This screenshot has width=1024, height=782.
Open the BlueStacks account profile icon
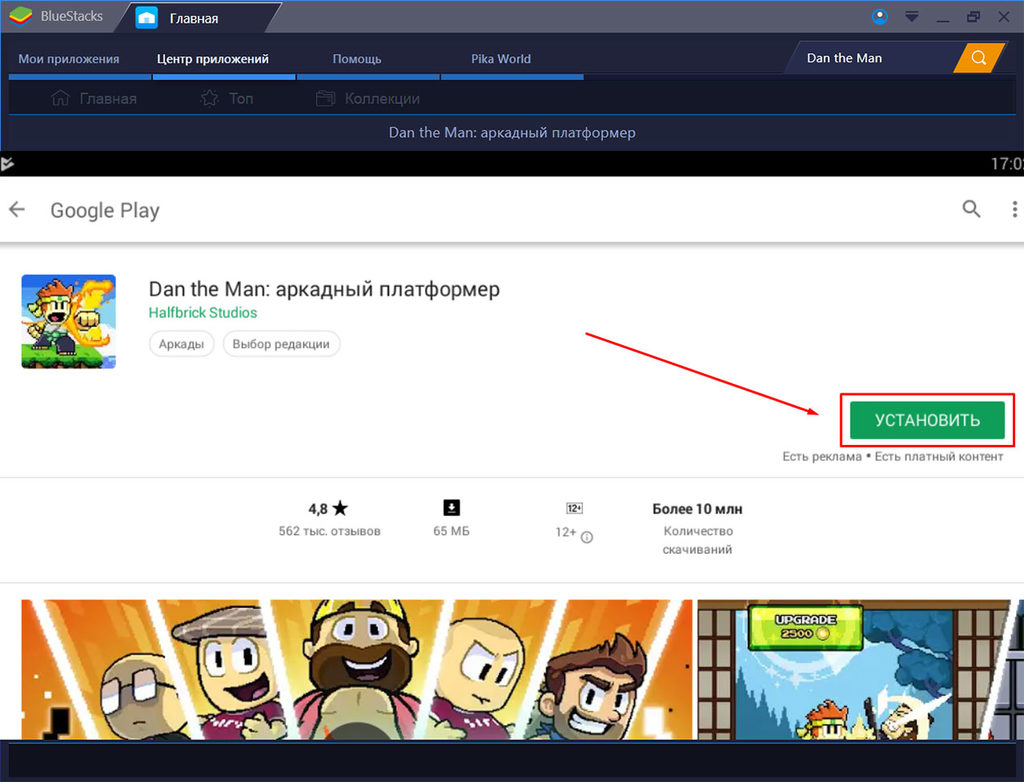(x=880, y=17)
